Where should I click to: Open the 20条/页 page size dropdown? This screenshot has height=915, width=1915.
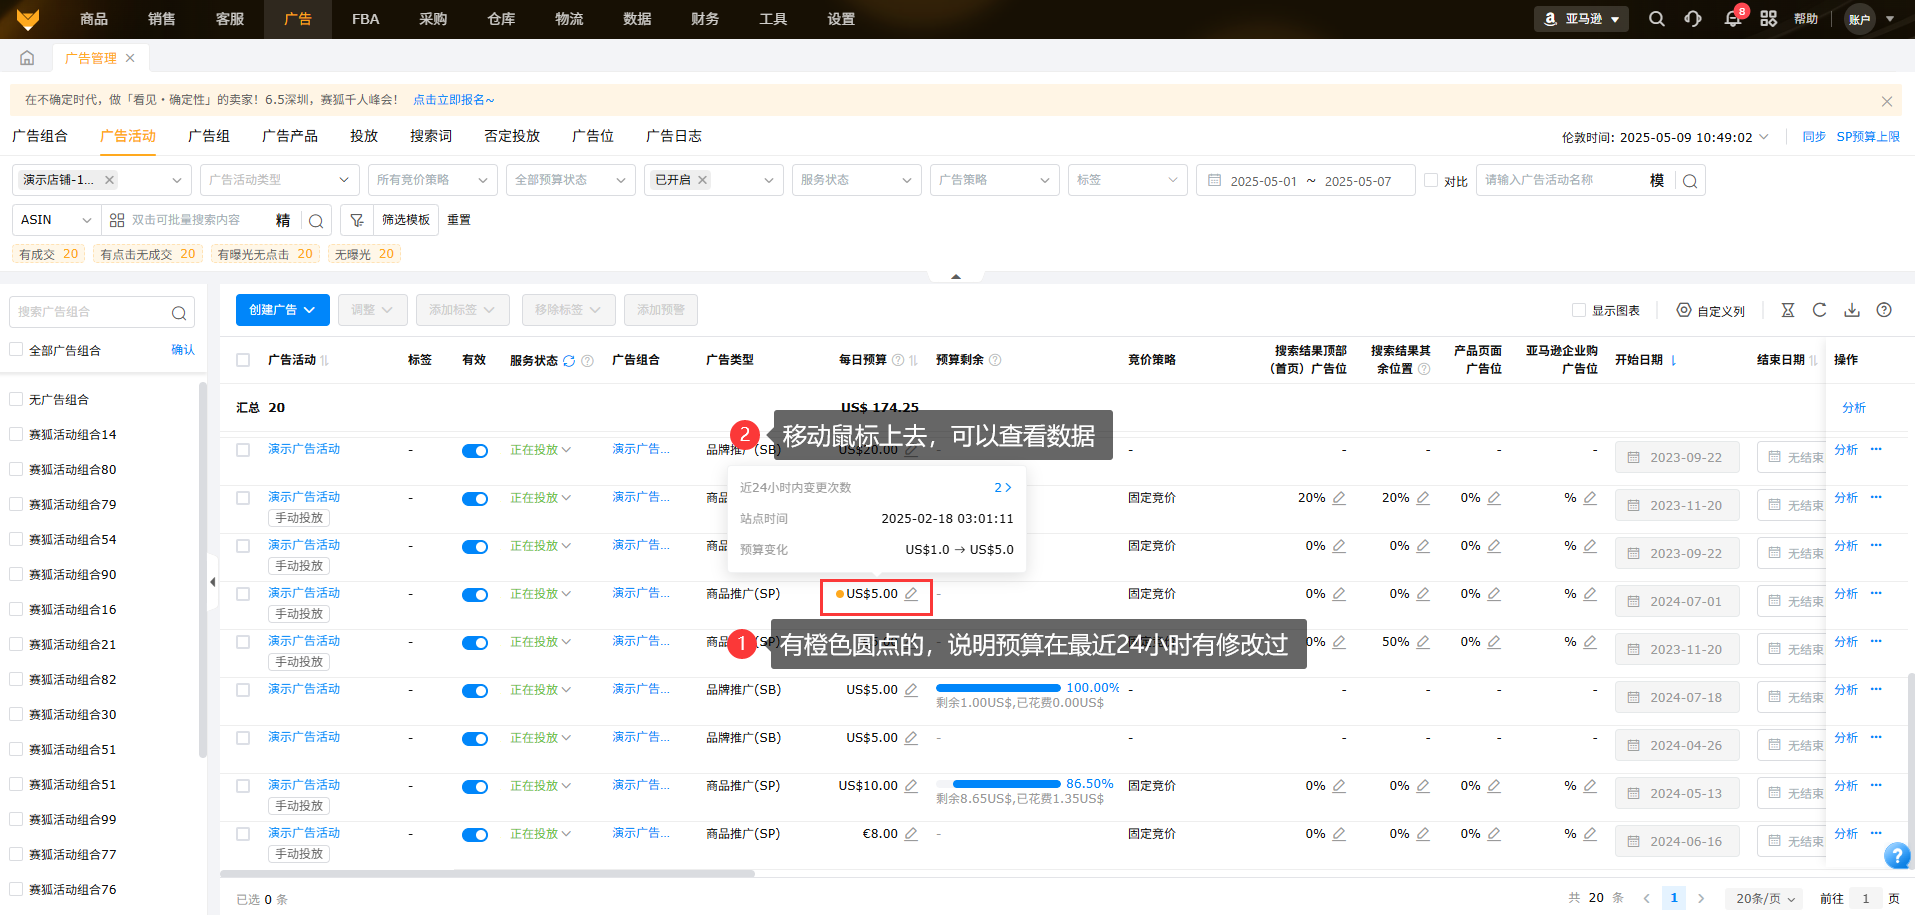(x=1765, y=898)
